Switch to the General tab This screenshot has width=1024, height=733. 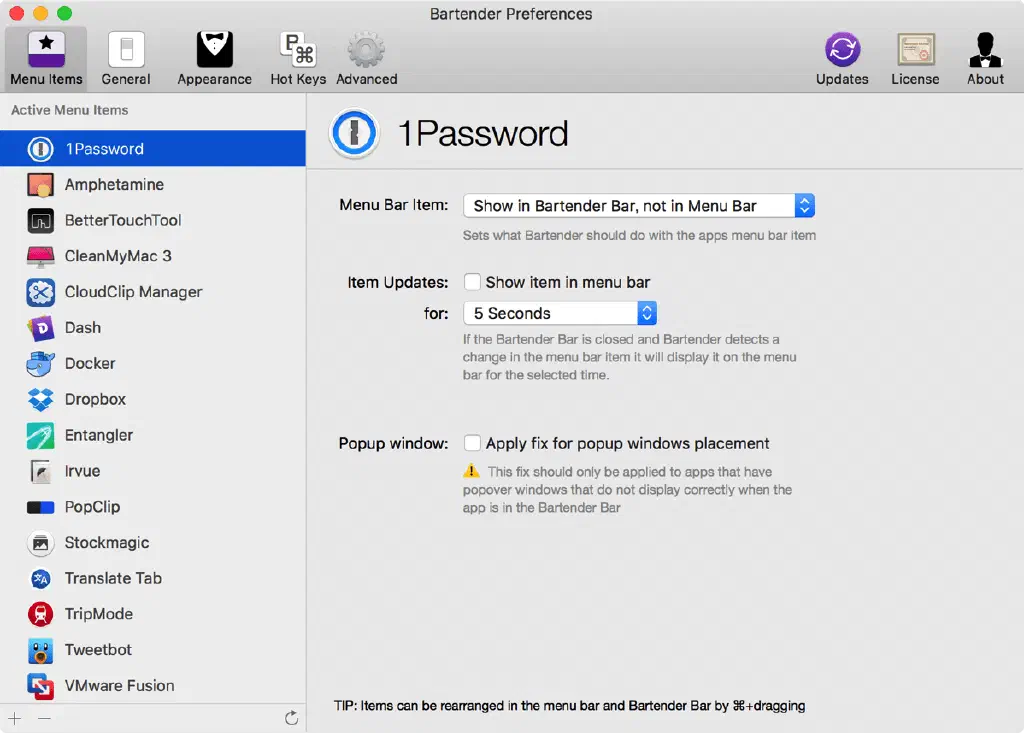click(x=126, y=58)
